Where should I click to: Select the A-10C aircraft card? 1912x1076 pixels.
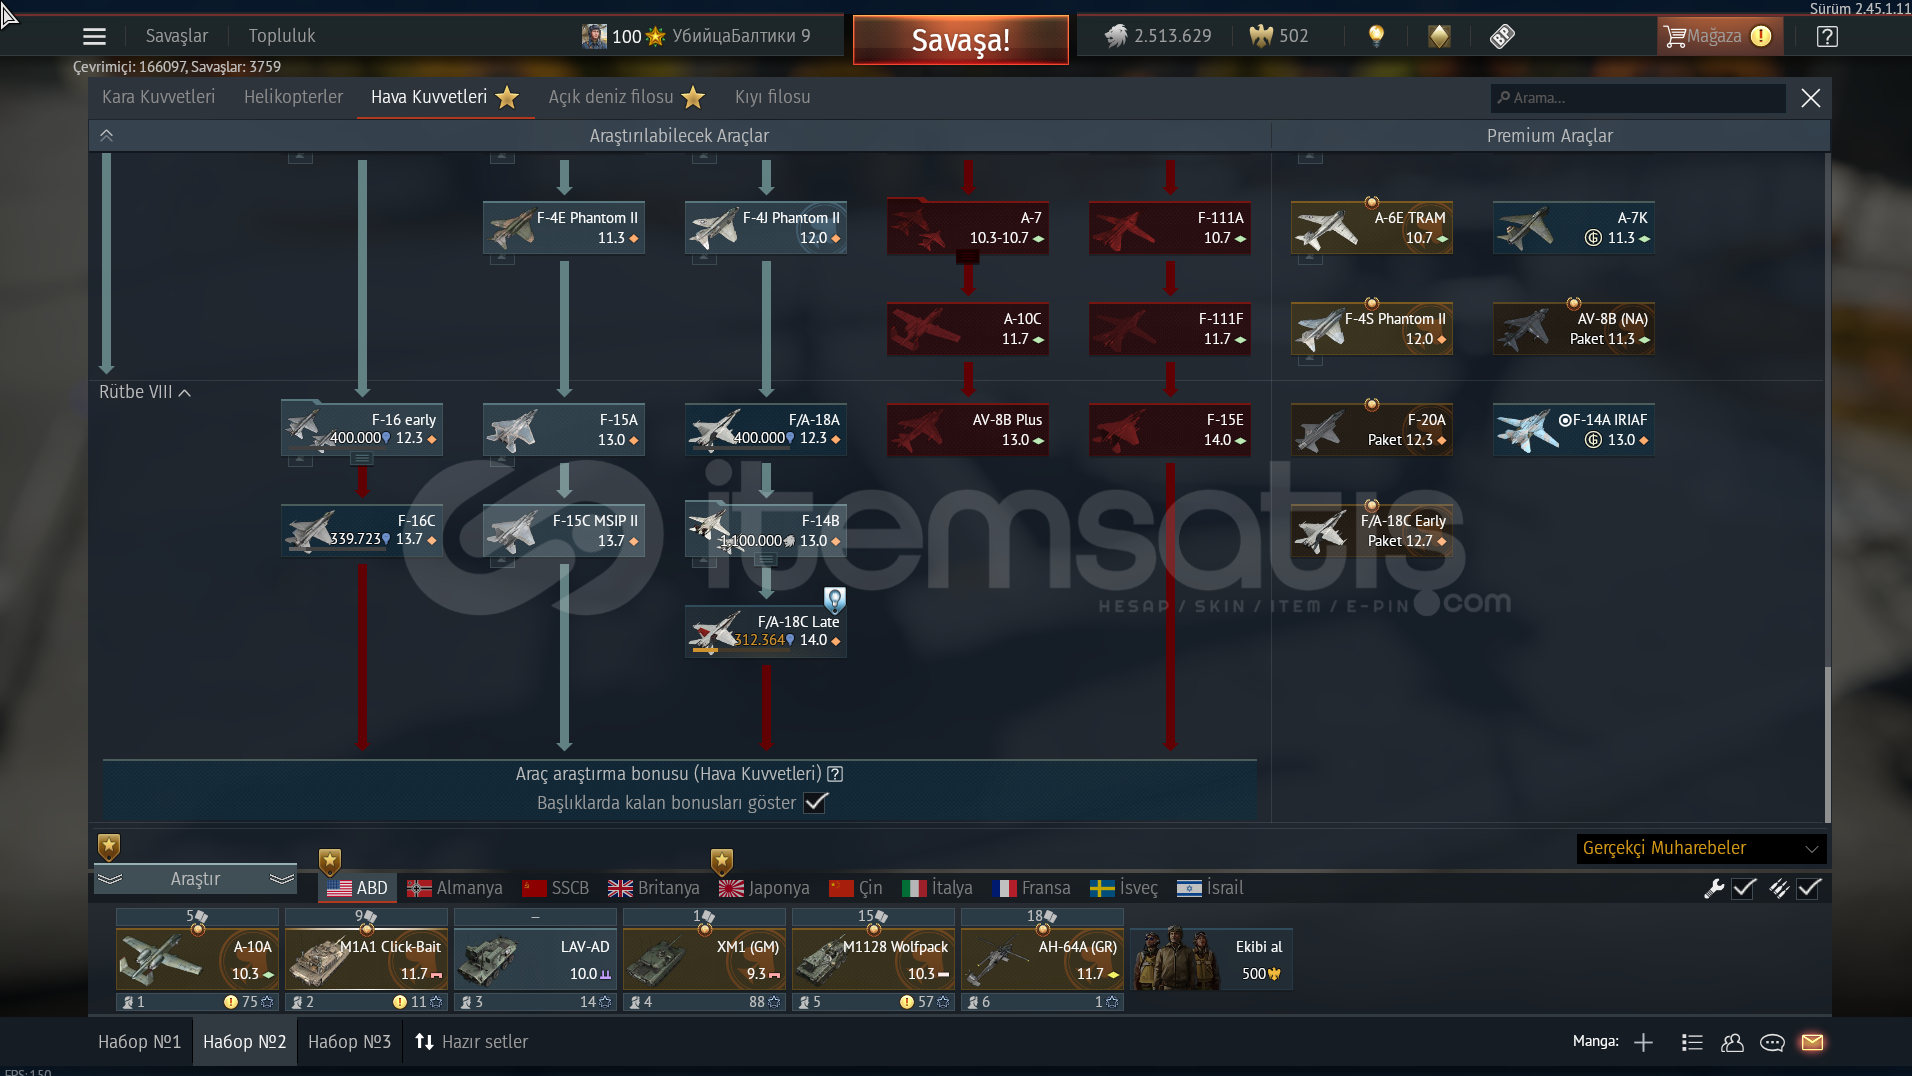(x=968, y=329)
